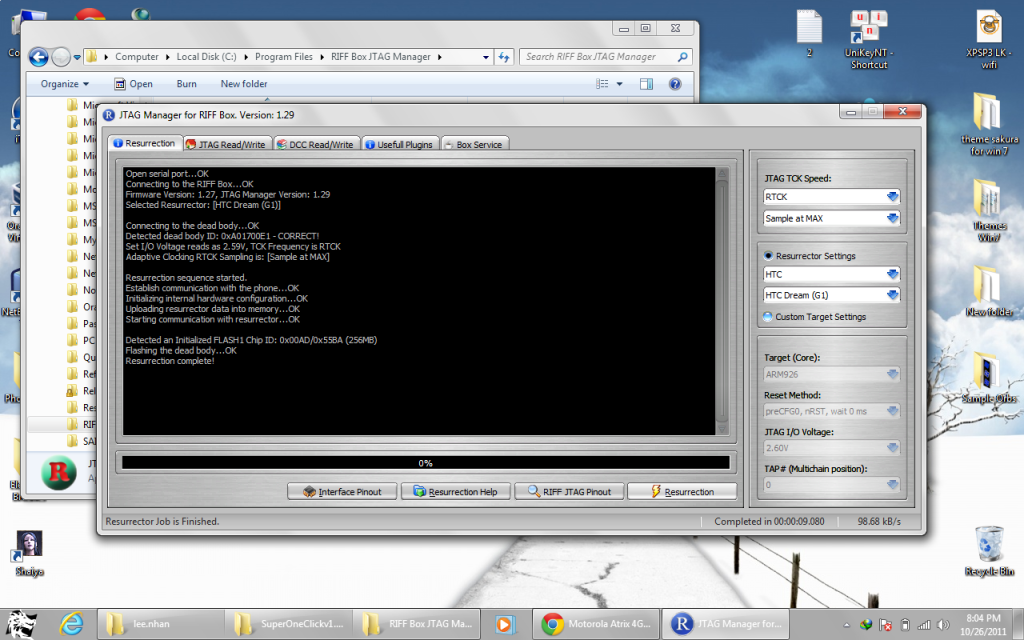Open the Usefull Plugins tab
Screen dimensions: 1024x640
(399, 144)
